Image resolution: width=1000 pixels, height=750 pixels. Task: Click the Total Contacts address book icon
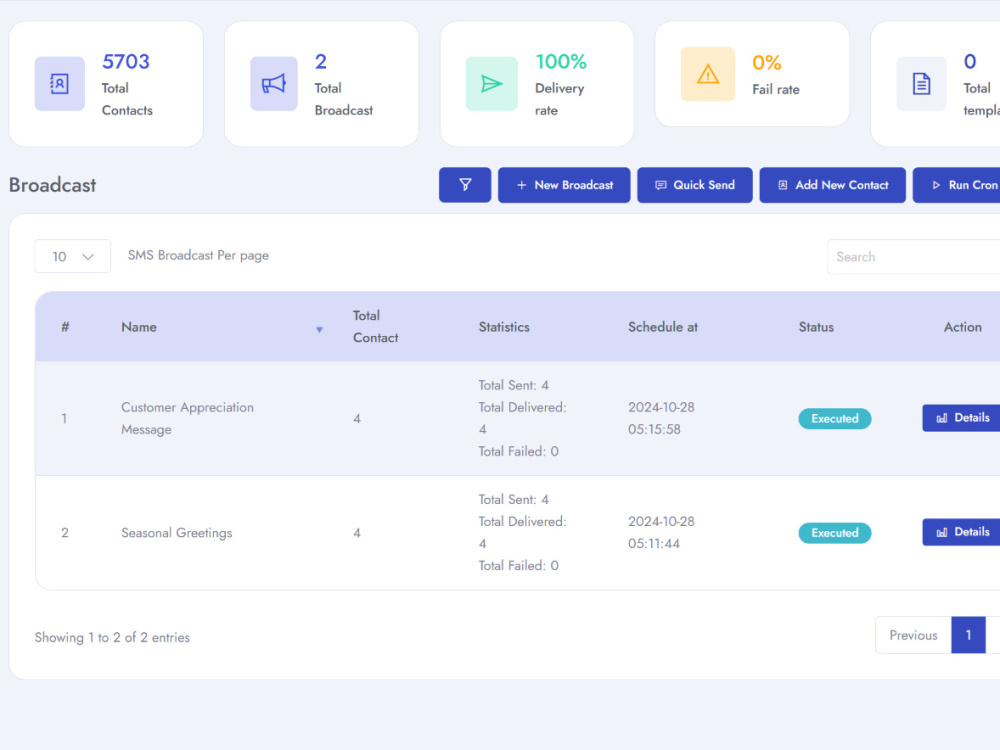[x=59, y=84]
